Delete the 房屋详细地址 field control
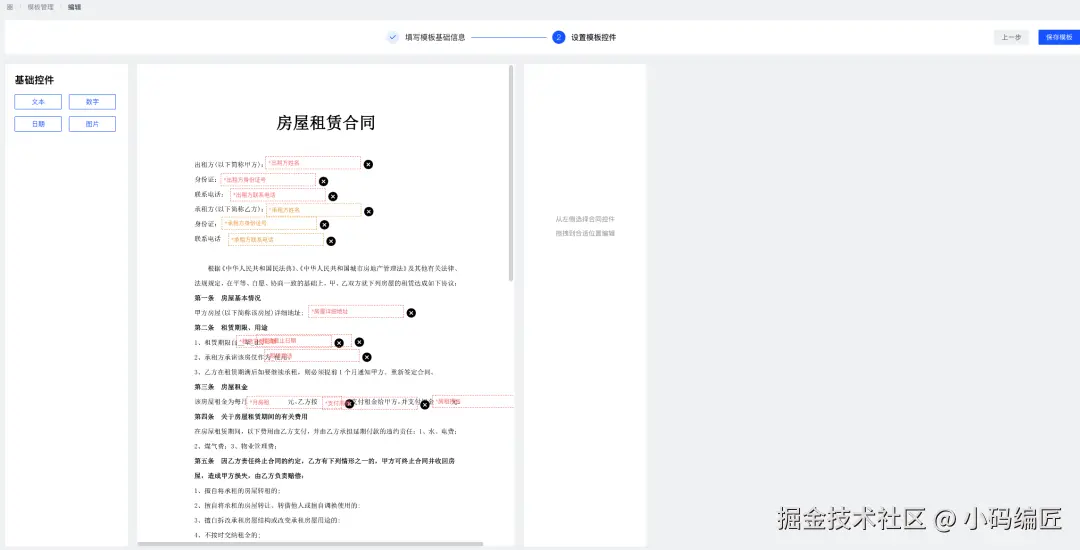 tap(411, 313)
